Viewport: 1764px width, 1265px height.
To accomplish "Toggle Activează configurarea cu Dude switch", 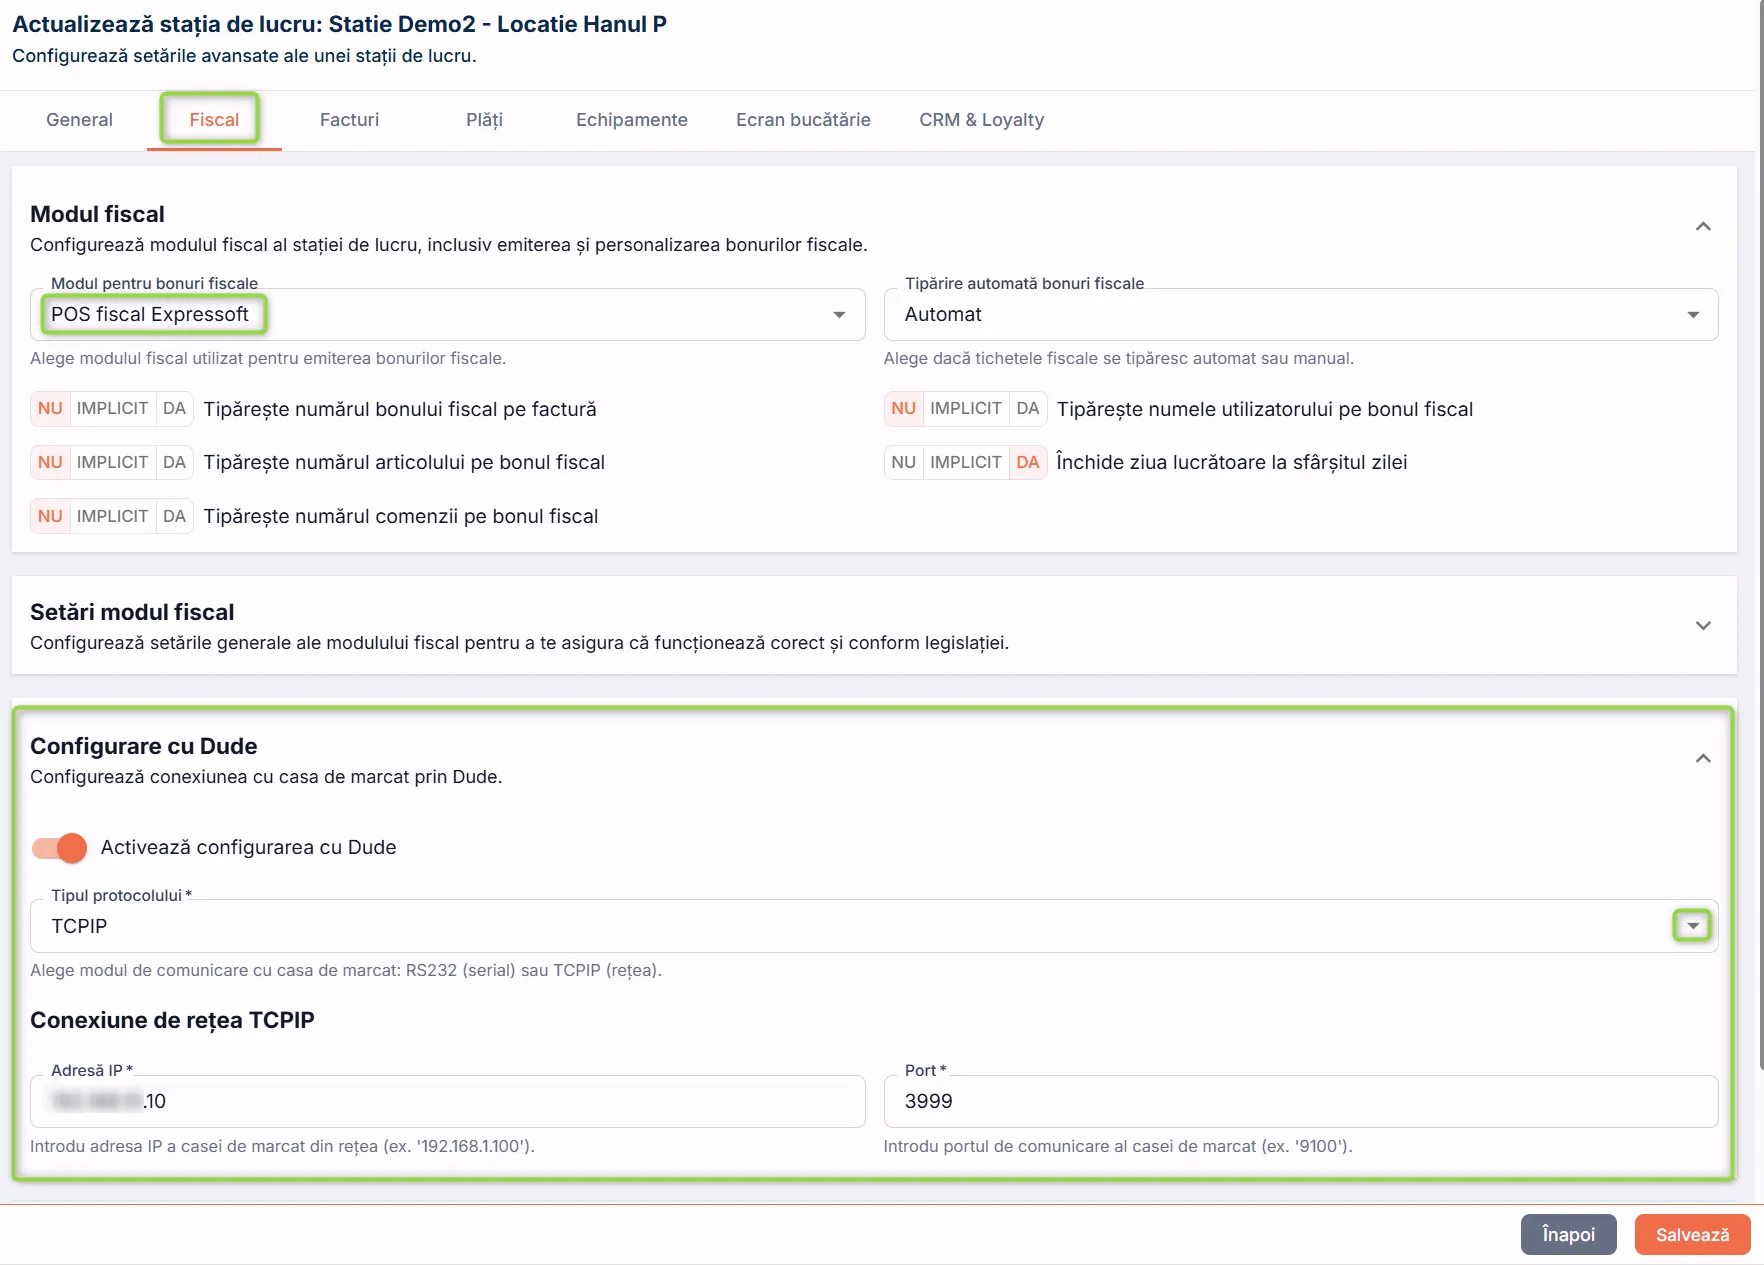I will click(x=59, y=848).
